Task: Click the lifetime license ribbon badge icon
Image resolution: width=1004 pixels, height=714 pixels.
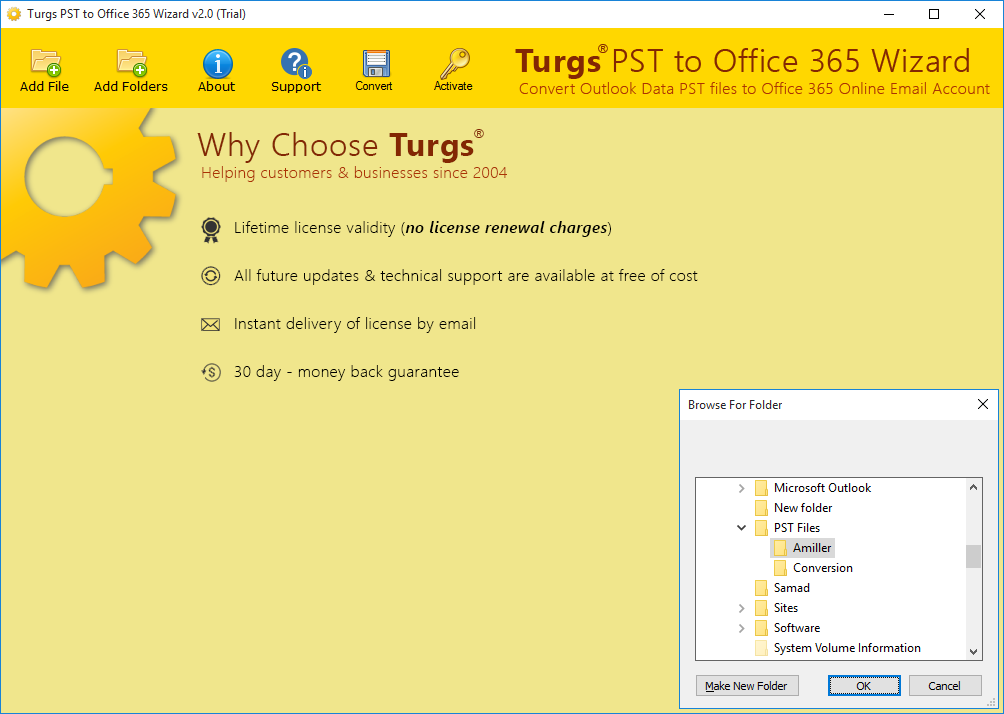Action: (x=211, y=229)
